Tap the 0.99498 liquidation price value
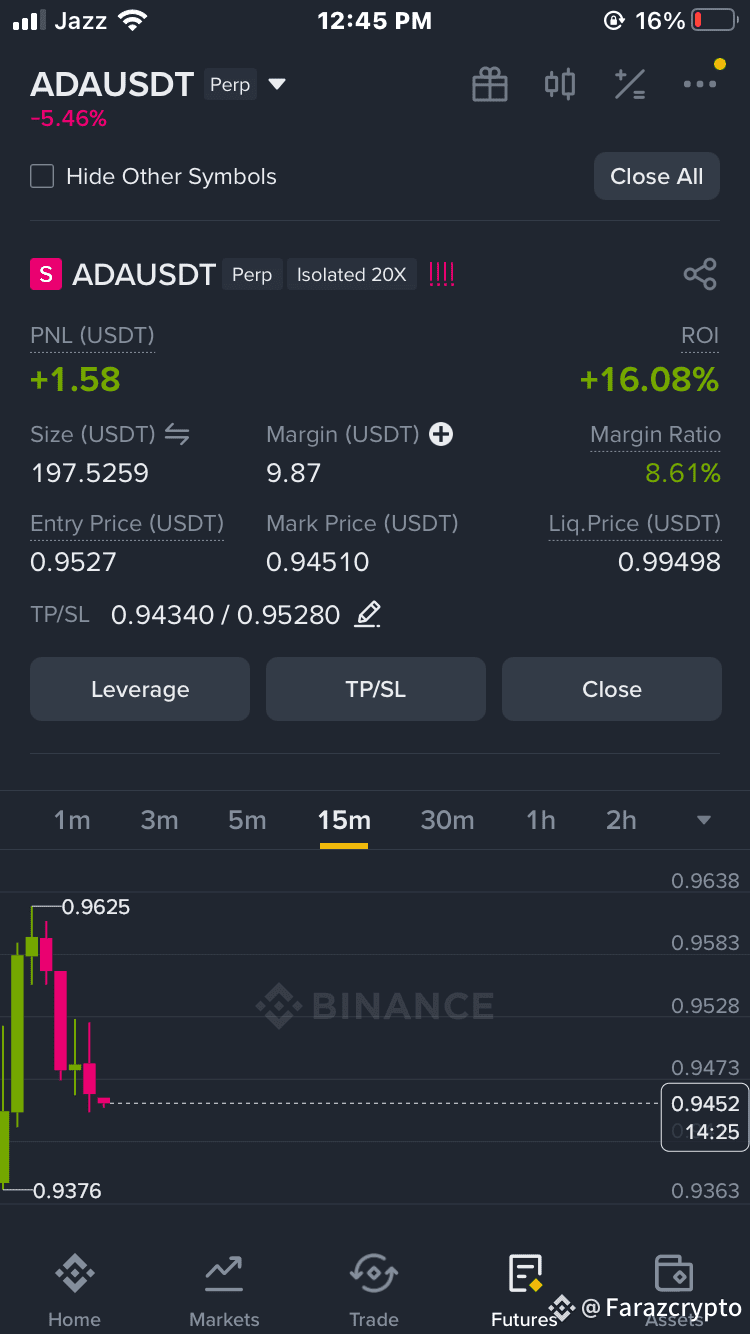The width and height of the screenshot is (750, 1334). (669, 562)
